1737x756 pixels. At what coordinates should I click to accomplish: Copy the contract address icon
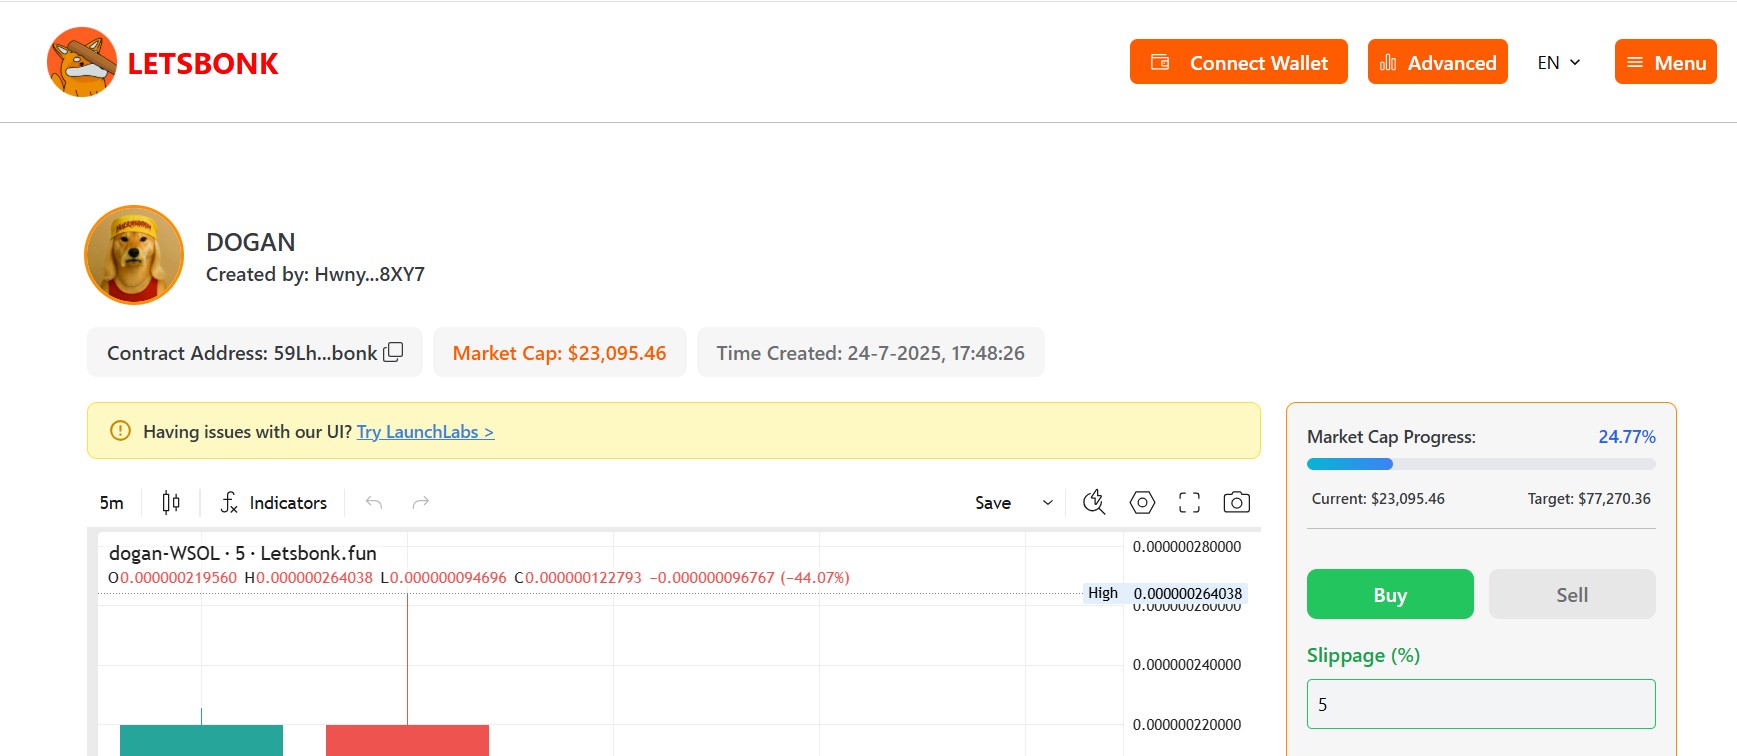(393, 352)
